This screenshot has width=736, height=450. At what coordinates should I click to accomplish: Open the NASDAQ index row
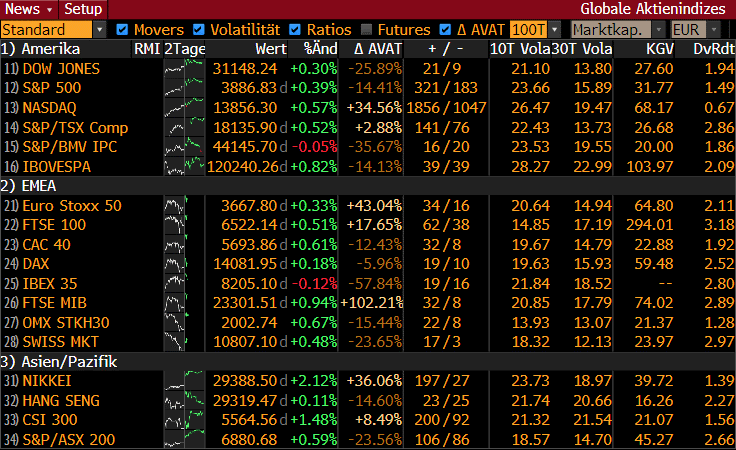coord(49,107)
